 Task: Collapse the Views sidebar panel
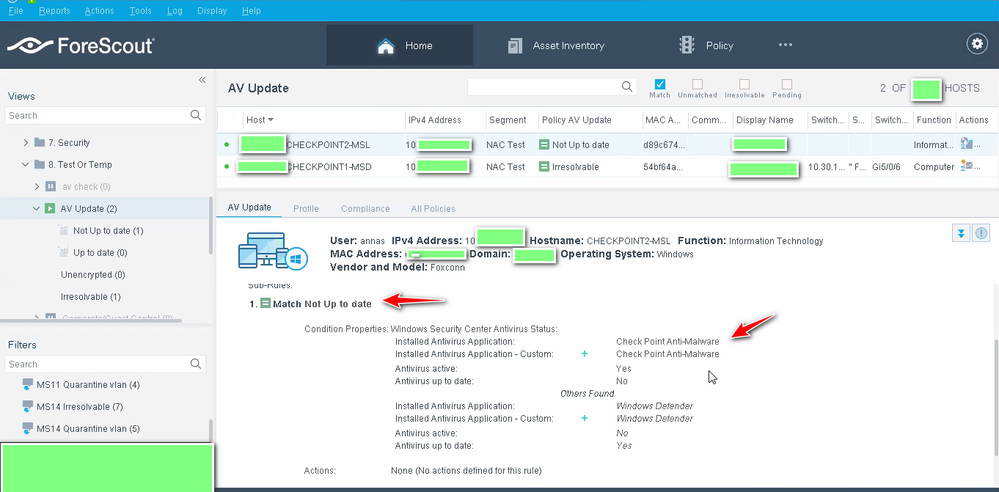202,80
